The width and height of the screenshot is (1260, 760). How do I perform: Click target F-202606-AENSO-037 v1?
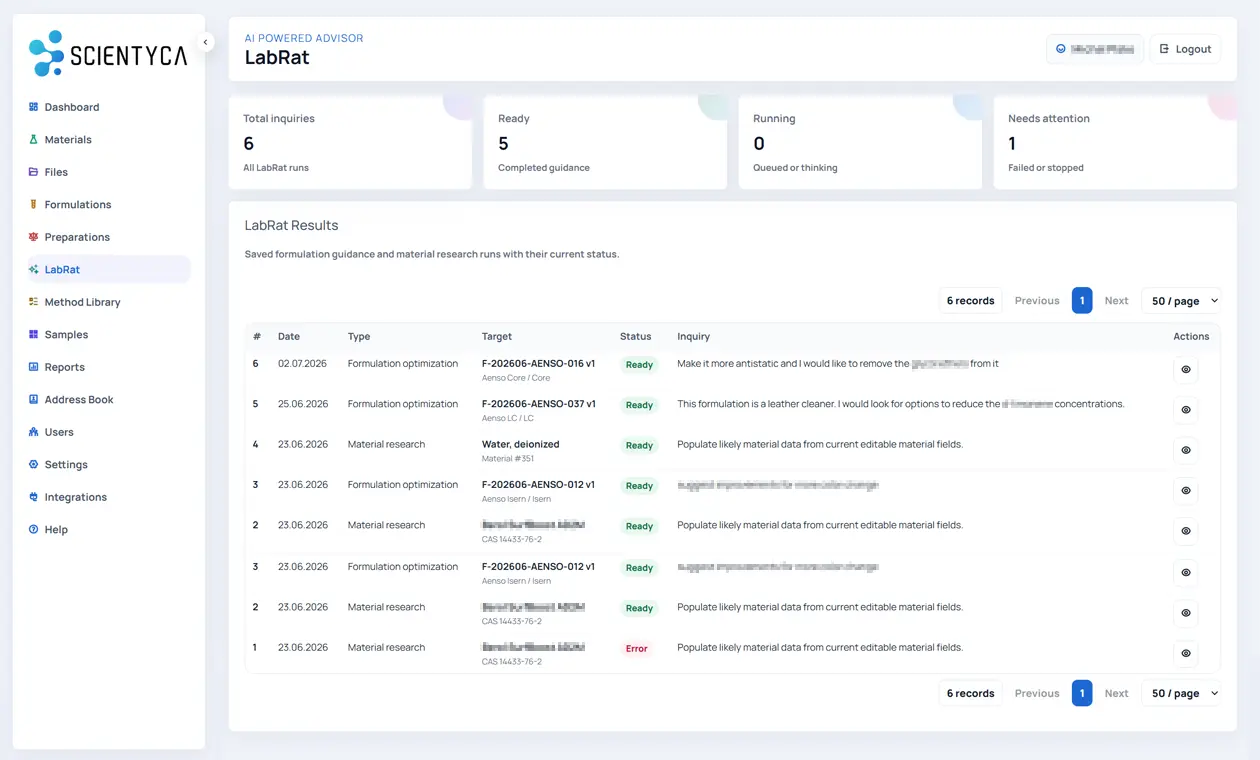539,404
